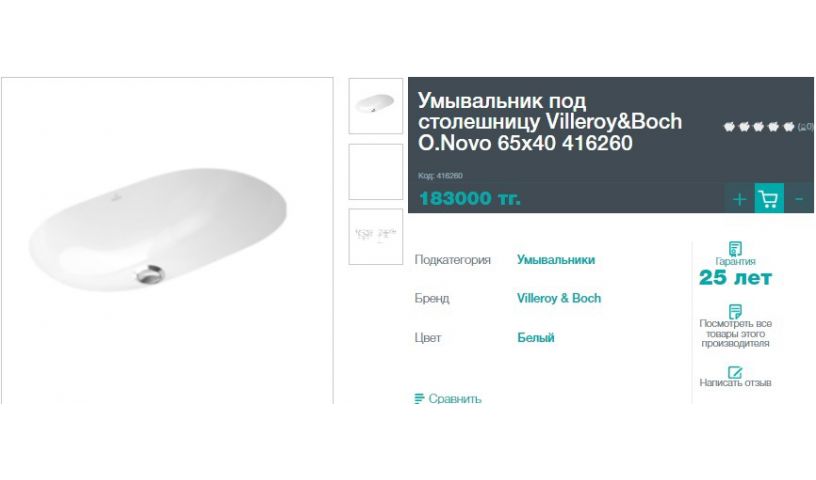Open the Villeroy & Boch brand link

559,298
